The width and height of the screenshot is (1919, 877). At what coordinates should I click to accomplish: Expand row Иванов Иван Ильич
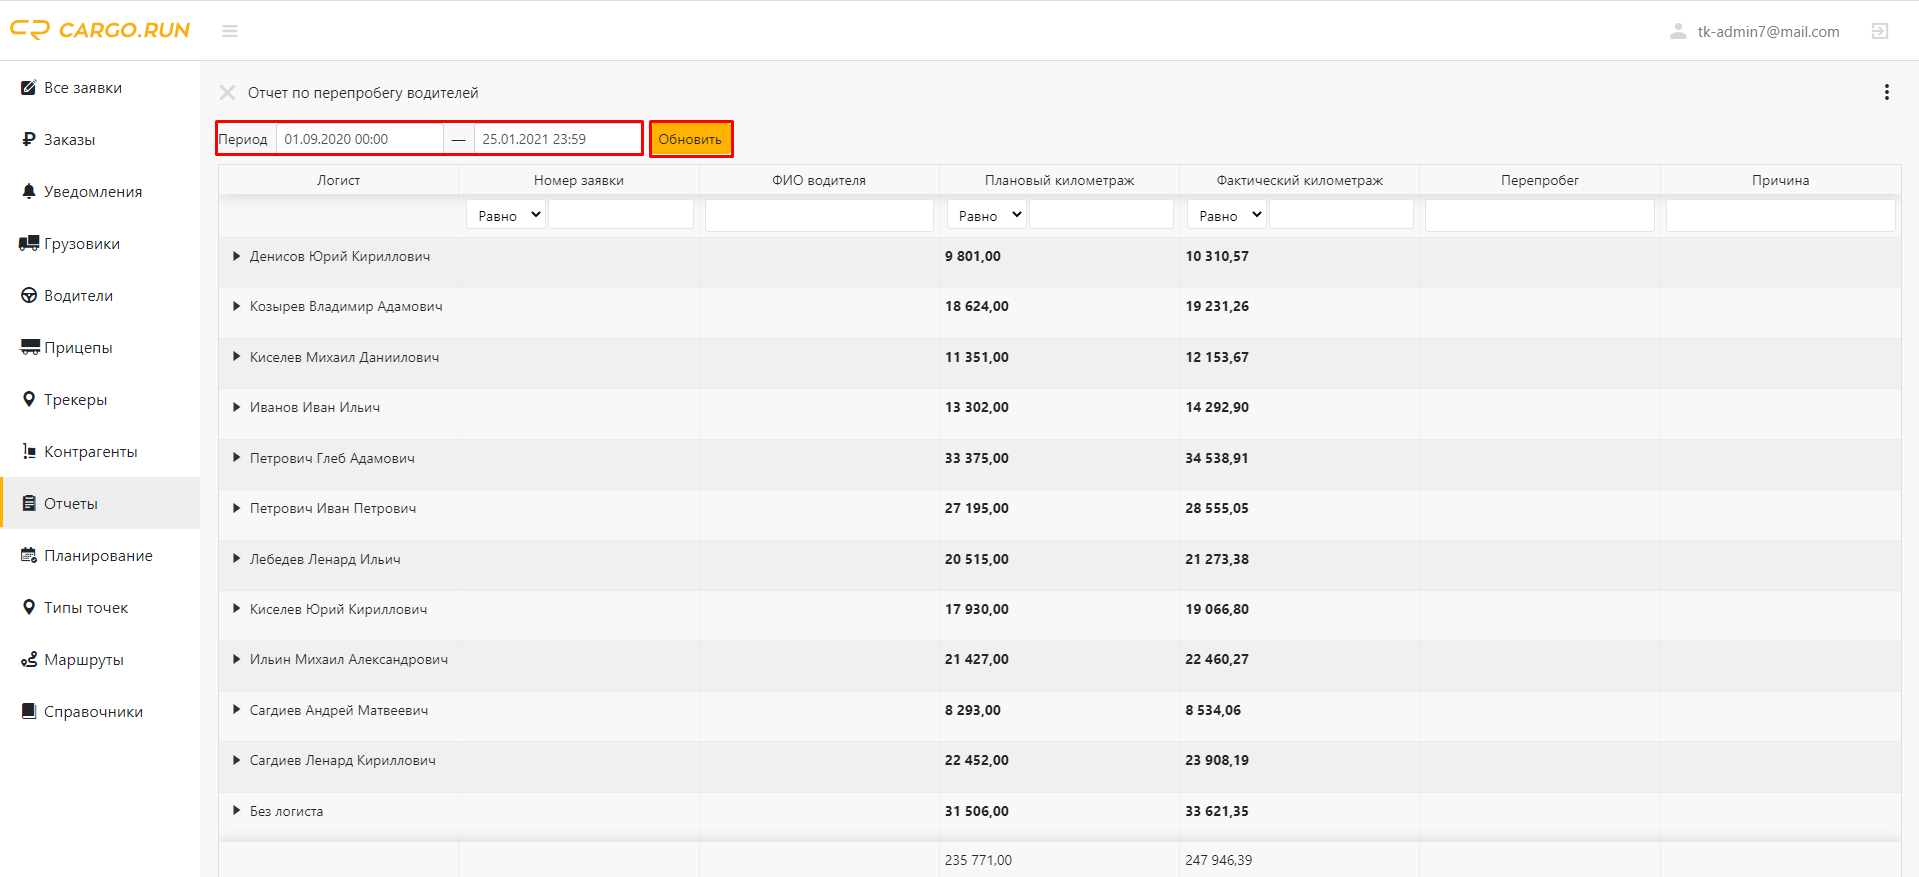coord(236,407)
